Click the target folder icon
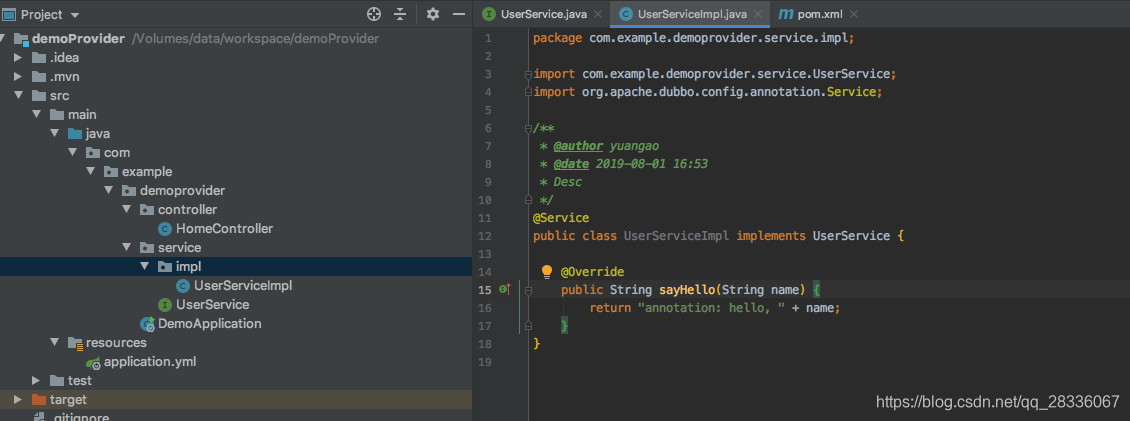The width and height of the screenshot is (1130, 421). pyautogui.click(x=39, y=399)
